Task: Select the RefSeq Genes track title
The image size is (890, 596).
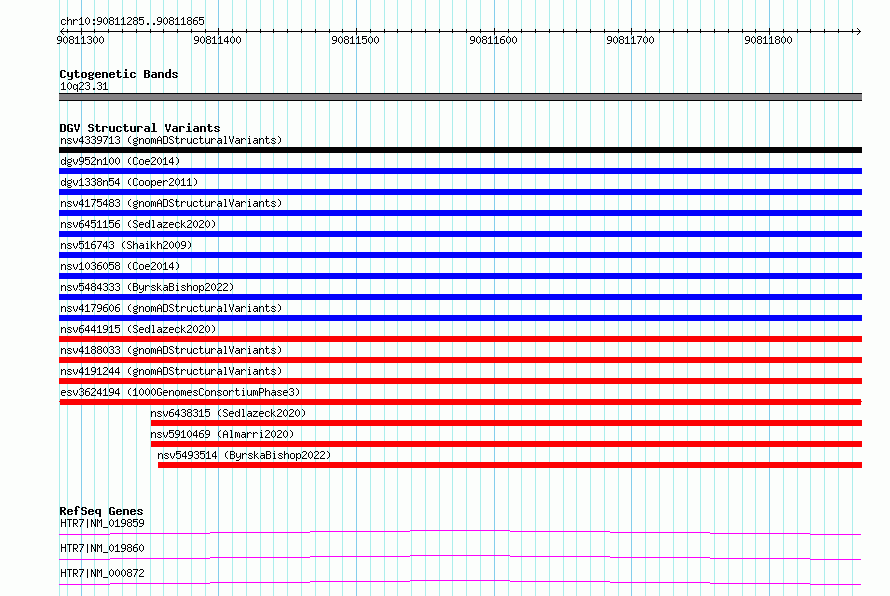Action: click(102, 511)
